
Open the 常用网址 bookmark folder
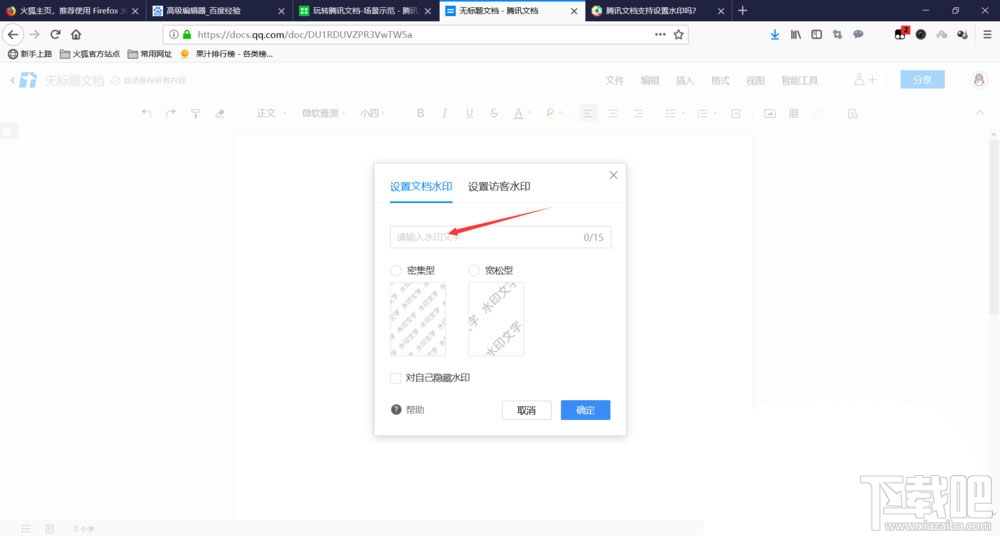[x=150, y=54]
